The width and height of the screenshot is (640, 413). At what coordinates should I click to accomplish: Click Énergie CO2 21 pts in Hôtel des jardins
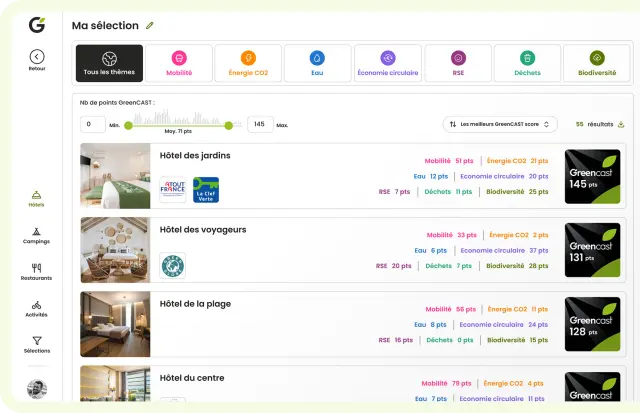518,161
